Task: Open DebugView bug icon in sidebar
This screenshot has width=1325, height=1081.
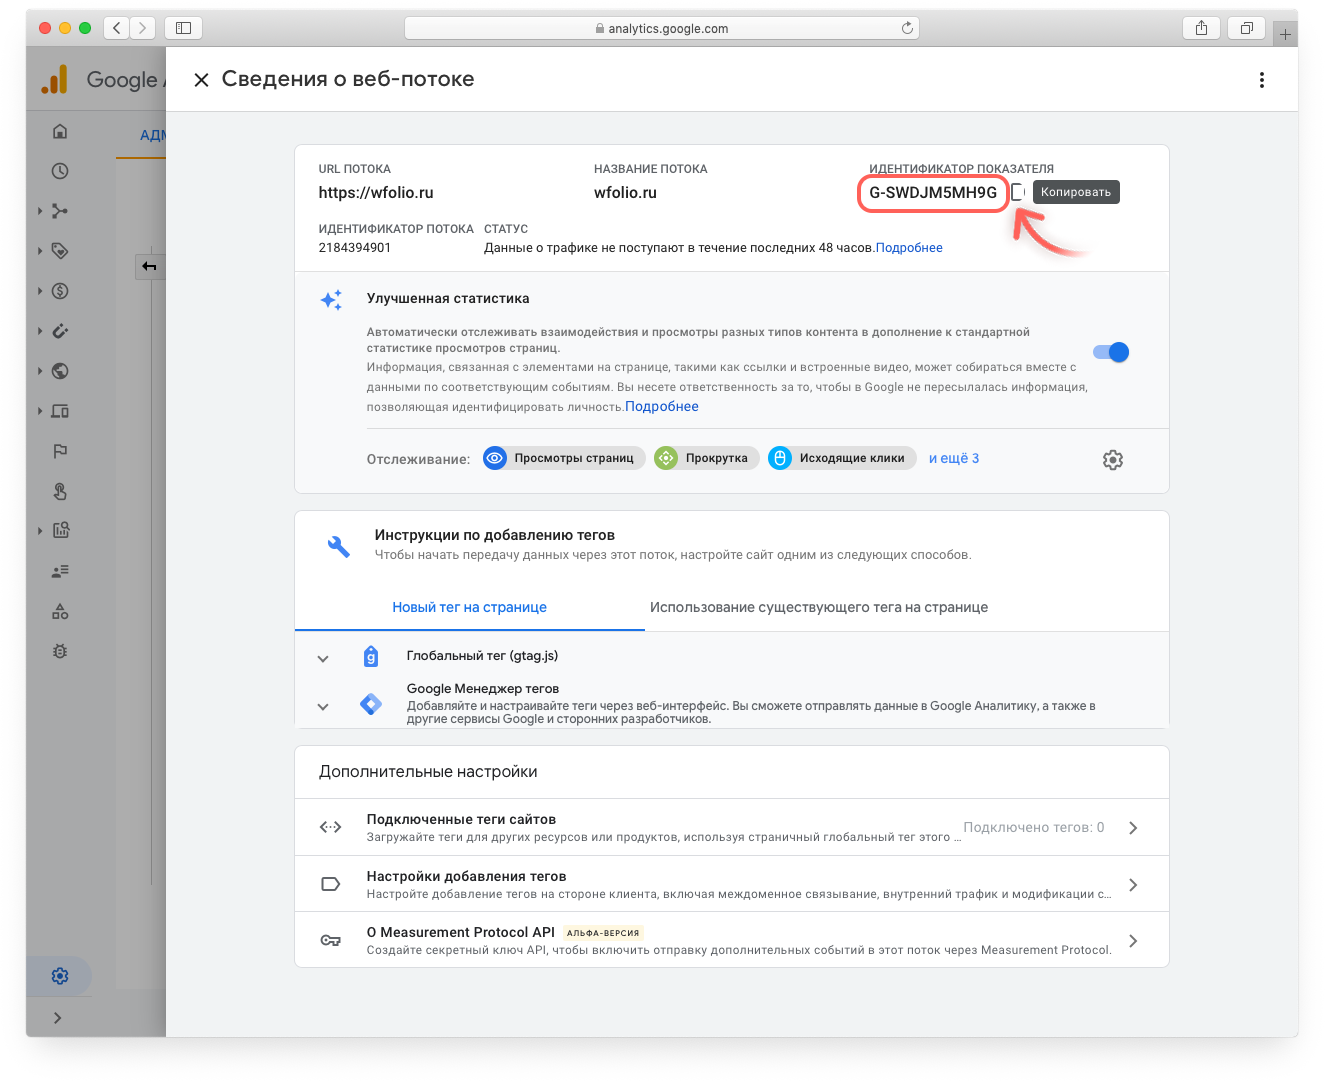Action: point(60,651)
